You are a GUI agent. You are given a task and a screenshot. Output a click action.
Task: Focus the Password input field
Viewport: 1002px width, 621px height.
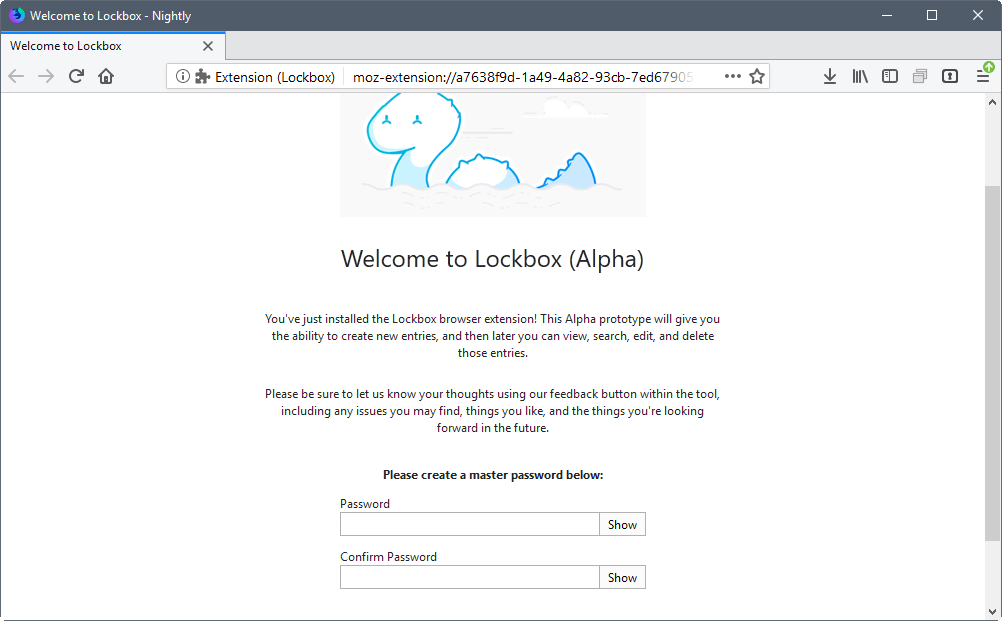coord(470,524)
